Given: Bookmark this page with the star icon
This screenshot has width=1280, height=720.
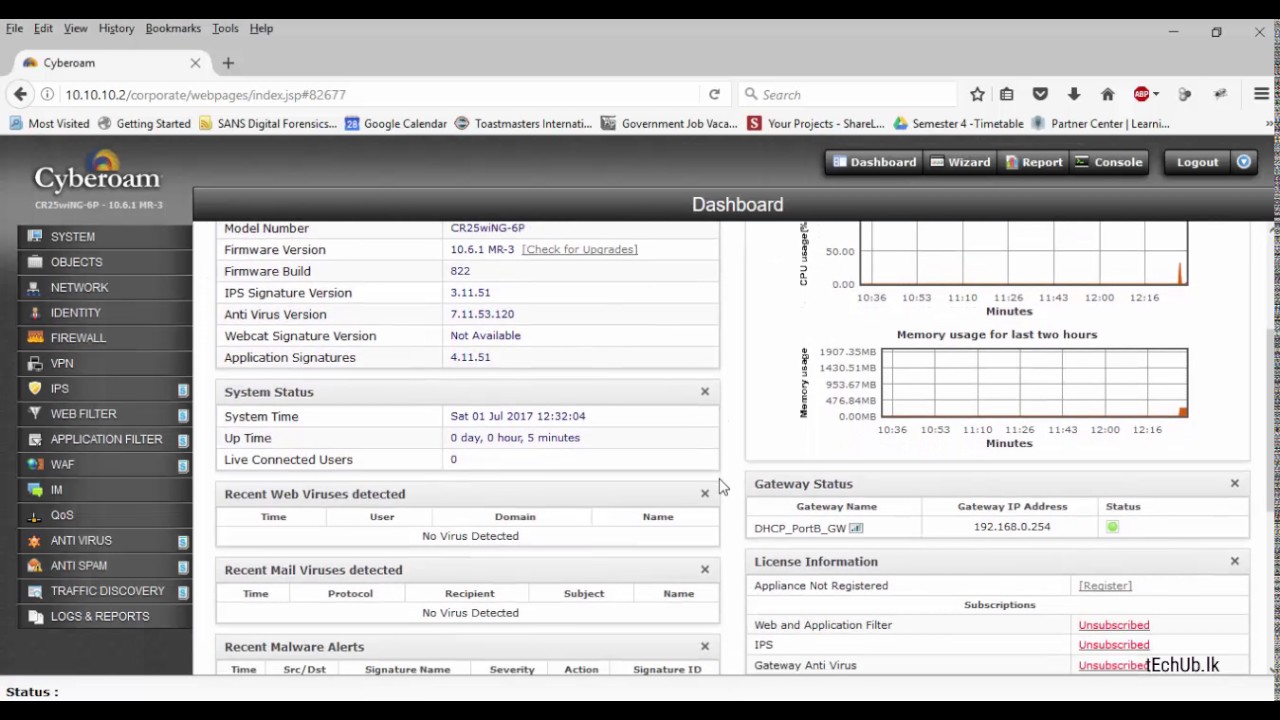Looking at the screenshot, I should [x=977, y=94].
